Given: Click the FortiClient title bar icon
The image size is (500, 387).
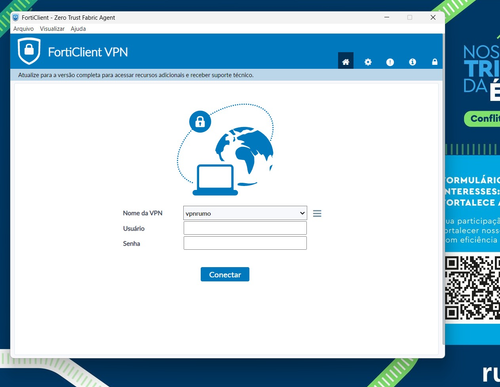Looking at the screenshot, I should click(16, 17).
